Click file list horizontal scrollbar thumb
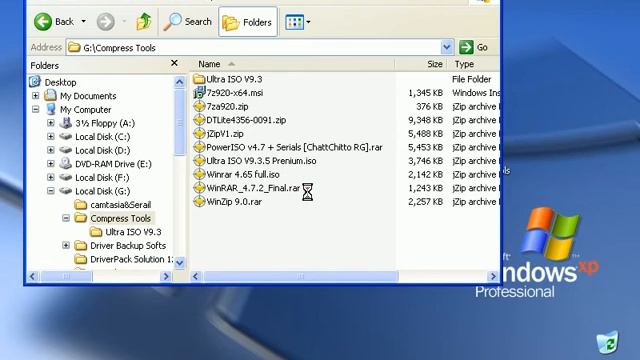The width and height of the screenshot is (640, 360). [x=301, y=276]
